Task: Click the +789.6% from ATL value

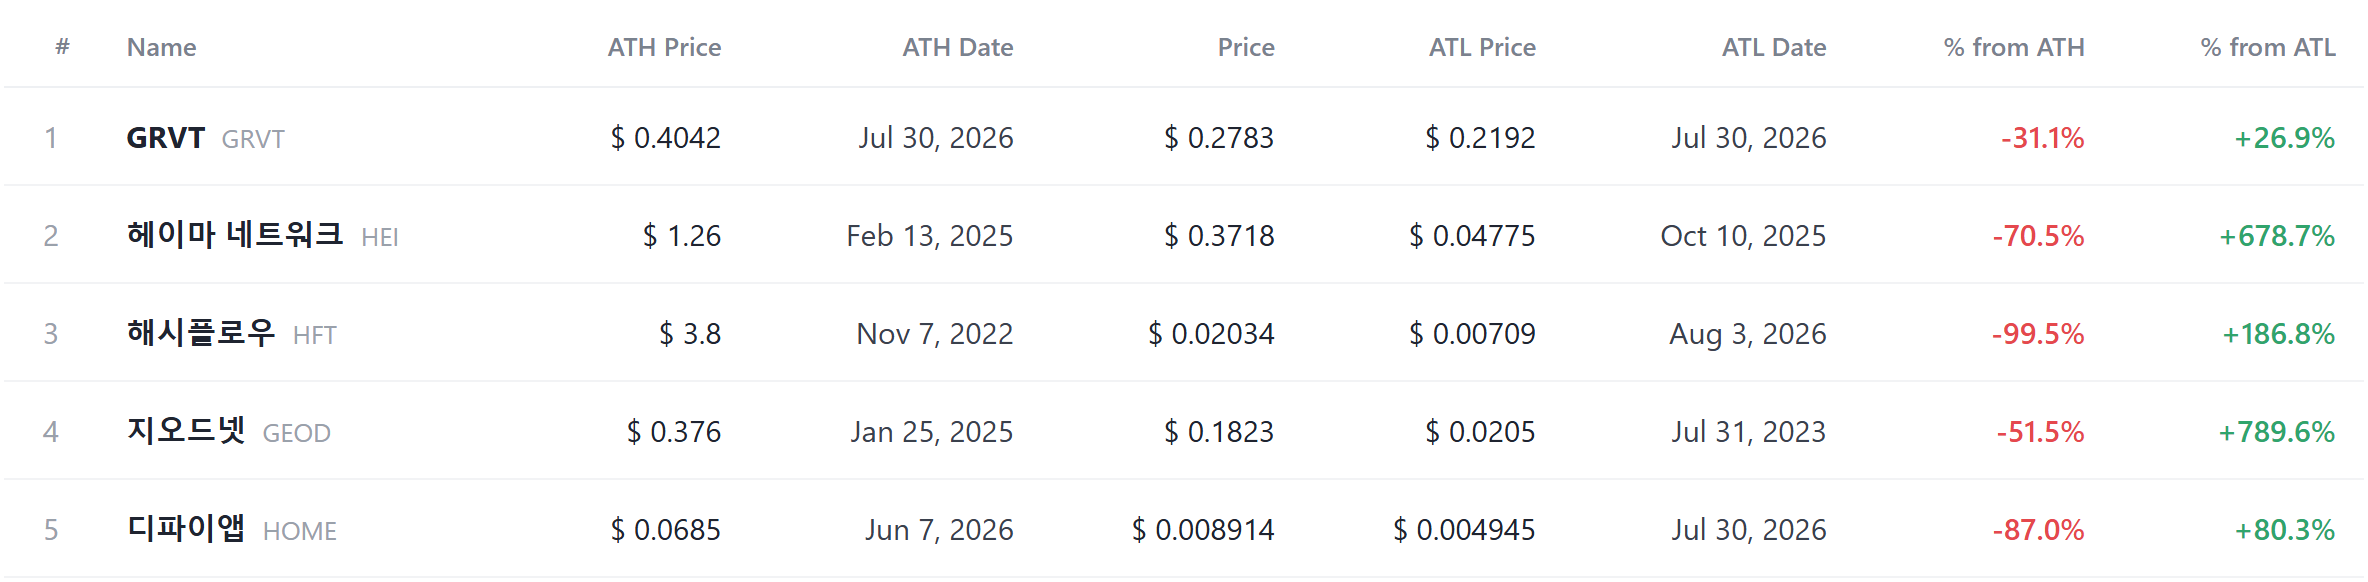Action: coord(2276,432)
